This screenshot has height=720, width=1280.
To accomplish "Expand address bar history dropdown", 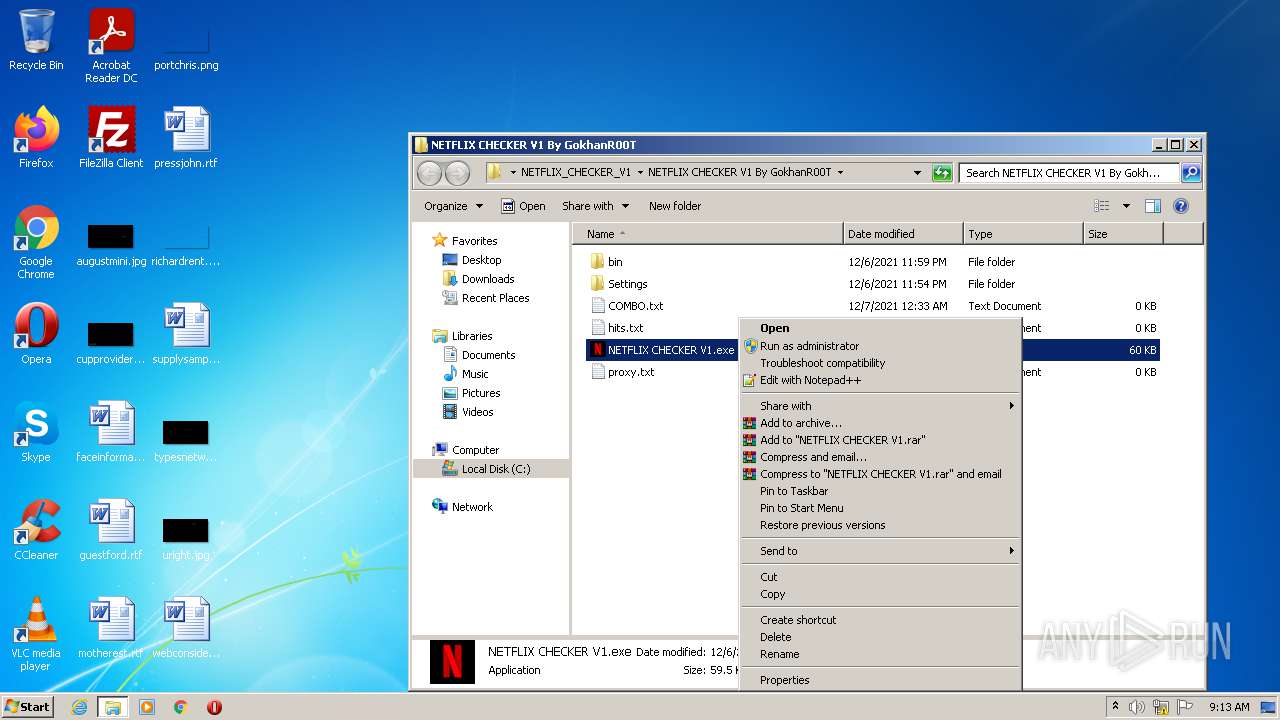I will [917, 172].
